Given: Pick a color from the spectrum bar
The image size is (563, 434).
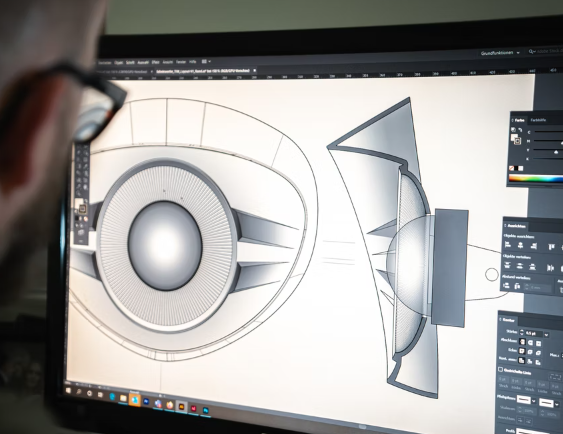Looking at the screenshot, I should click(x=536, y=178).
